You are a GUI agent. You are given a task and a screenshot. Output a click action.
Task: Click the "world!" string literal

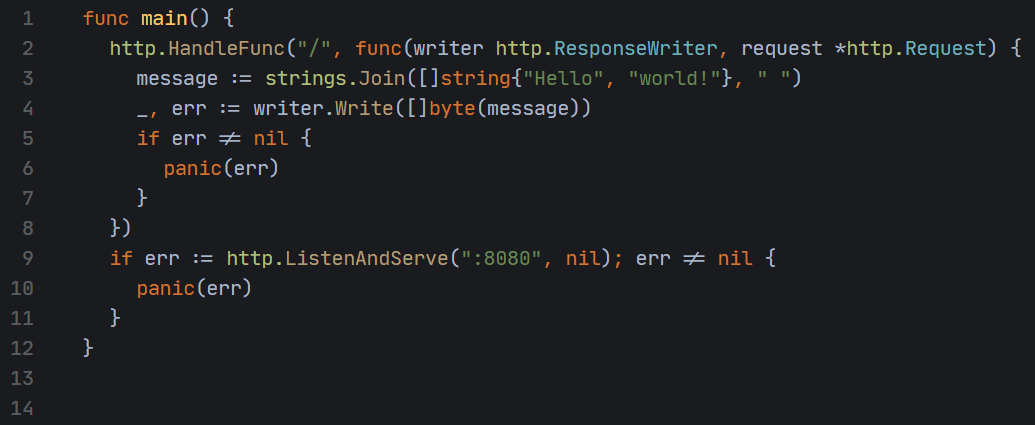click(x=674, y=79)
